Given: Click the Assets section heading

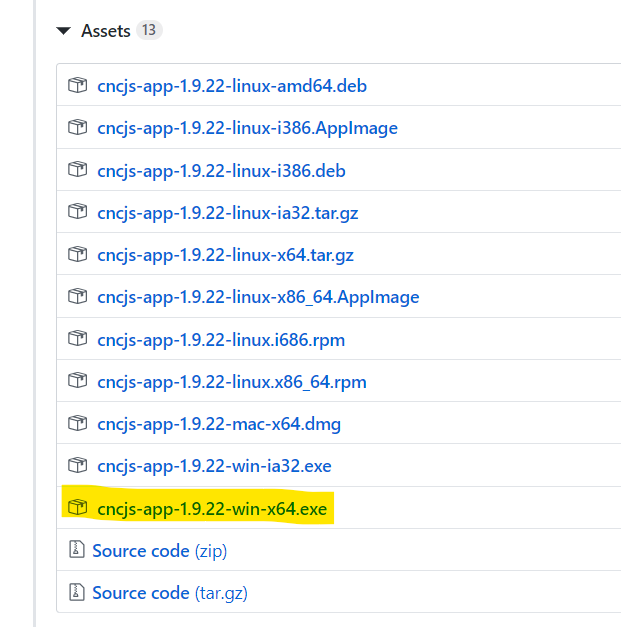Looking at the screenshot, I should [x=106, y=32].
